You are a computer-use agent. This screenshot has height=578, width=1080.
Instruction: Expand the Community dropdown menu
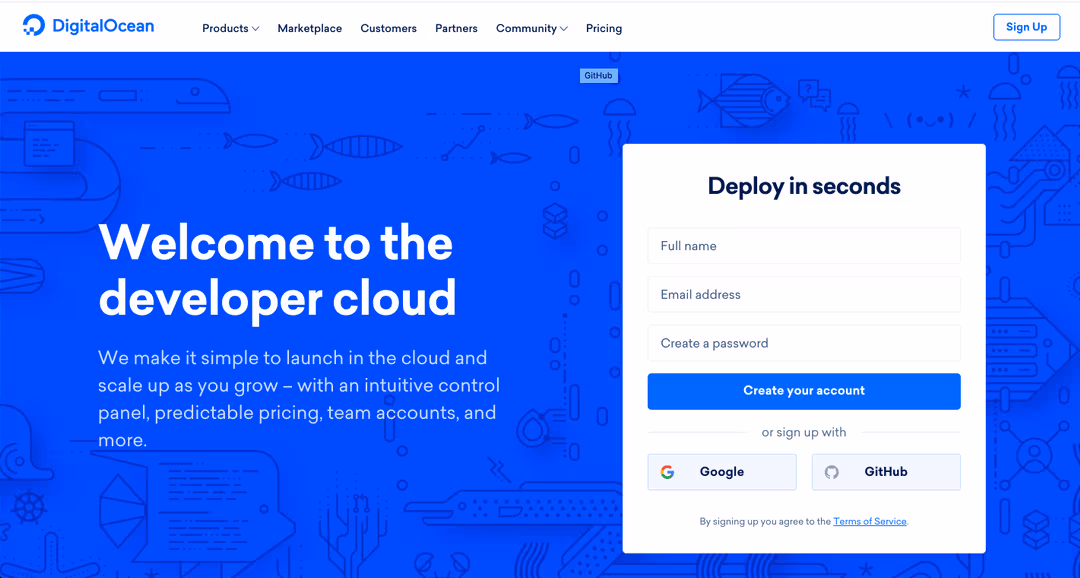pyautogui.click(x=532, y=28)
